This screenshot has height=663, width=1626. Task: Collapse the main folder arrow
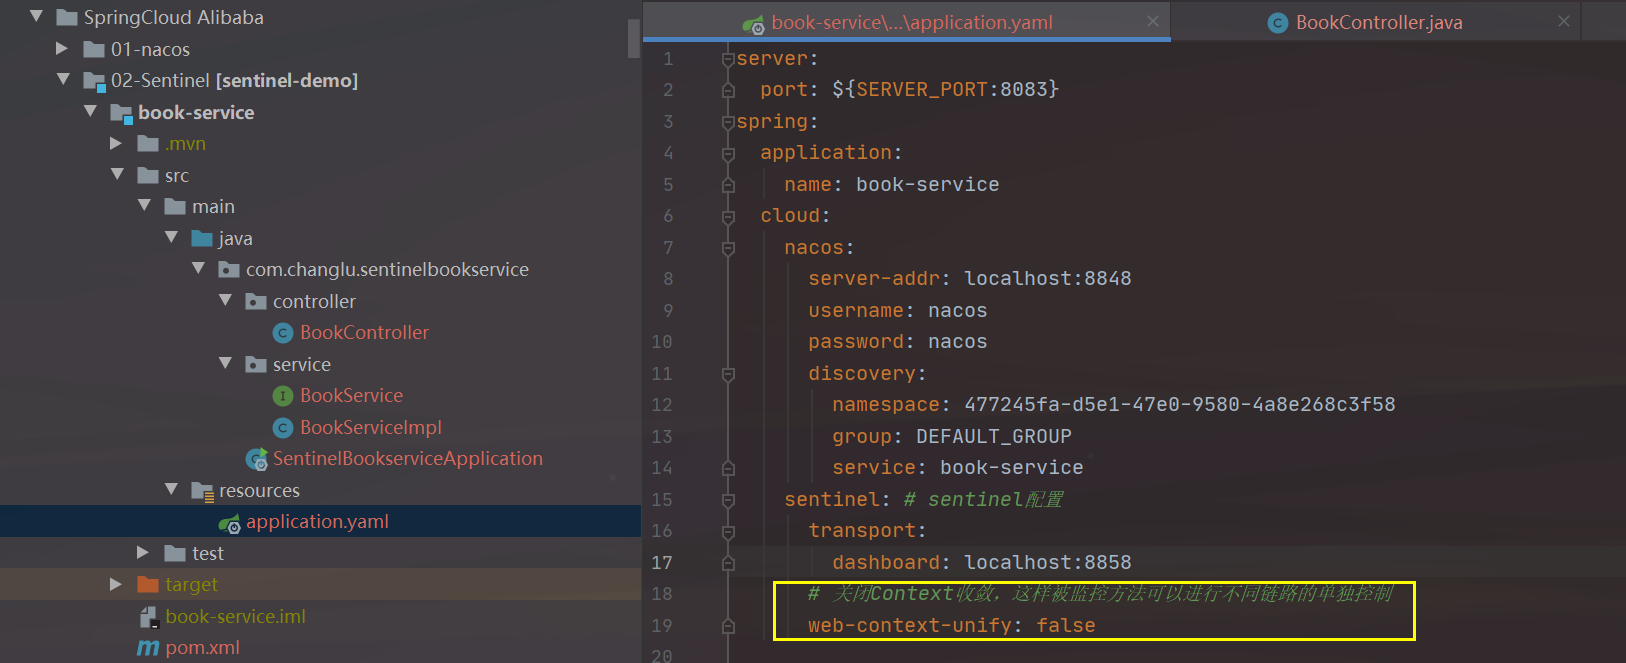click(145, 205)
